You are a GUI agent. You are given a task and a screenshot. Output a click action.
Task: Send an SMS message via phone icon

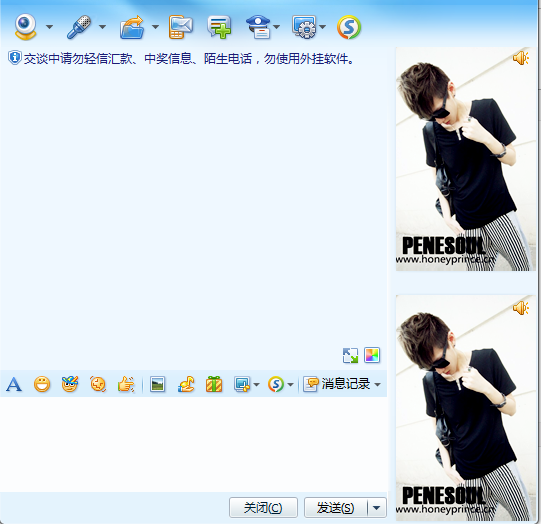180,27
